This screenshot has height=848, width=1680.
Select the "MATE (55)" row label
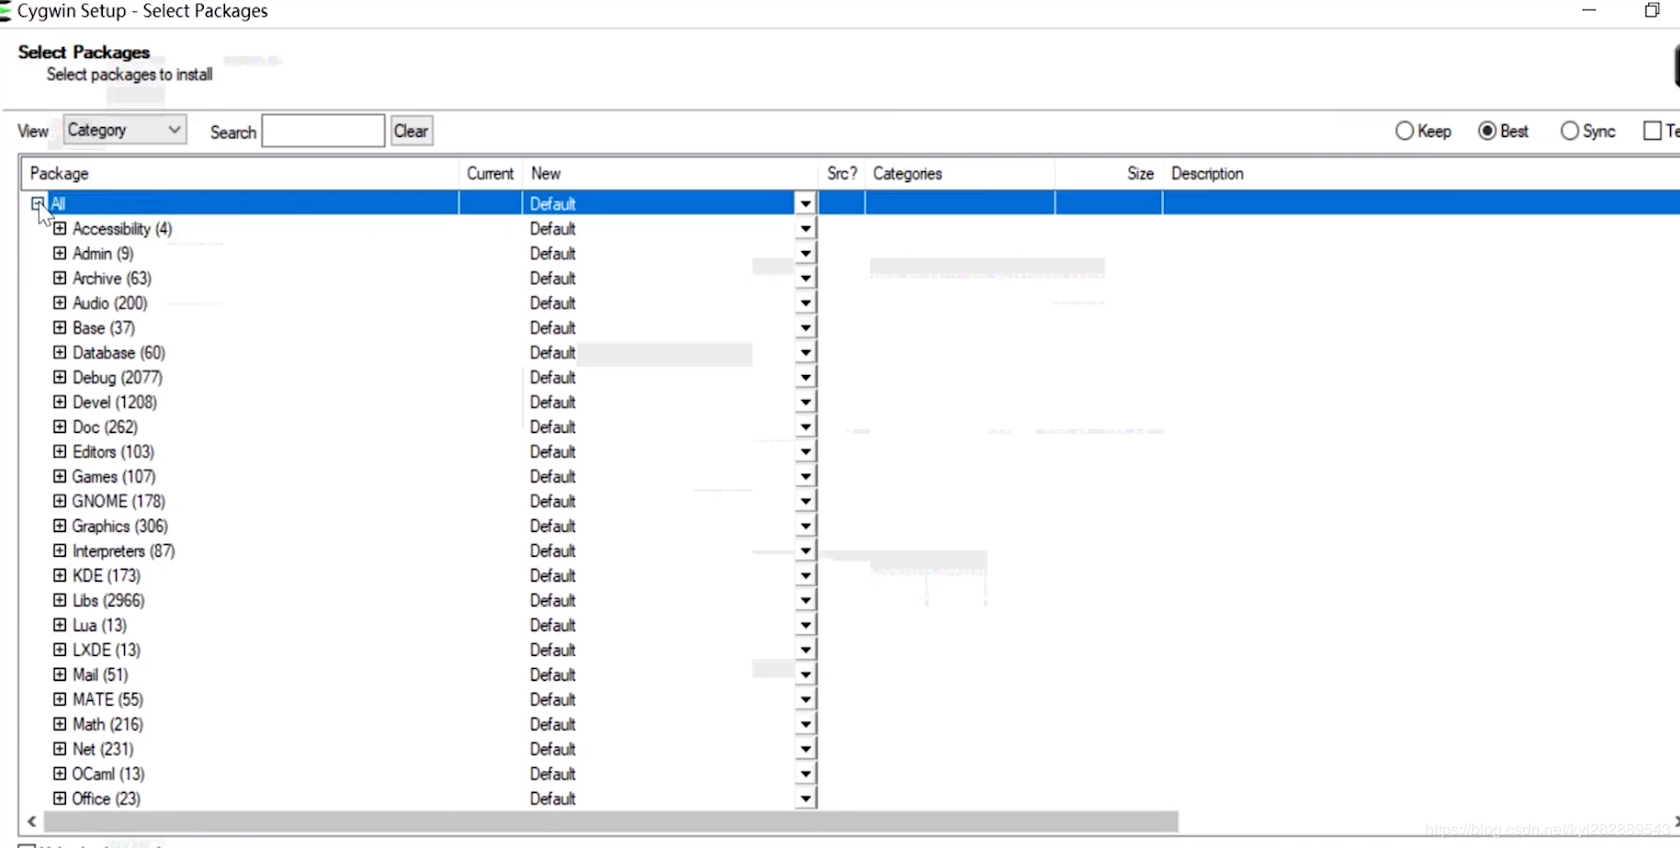coord(108,700)
